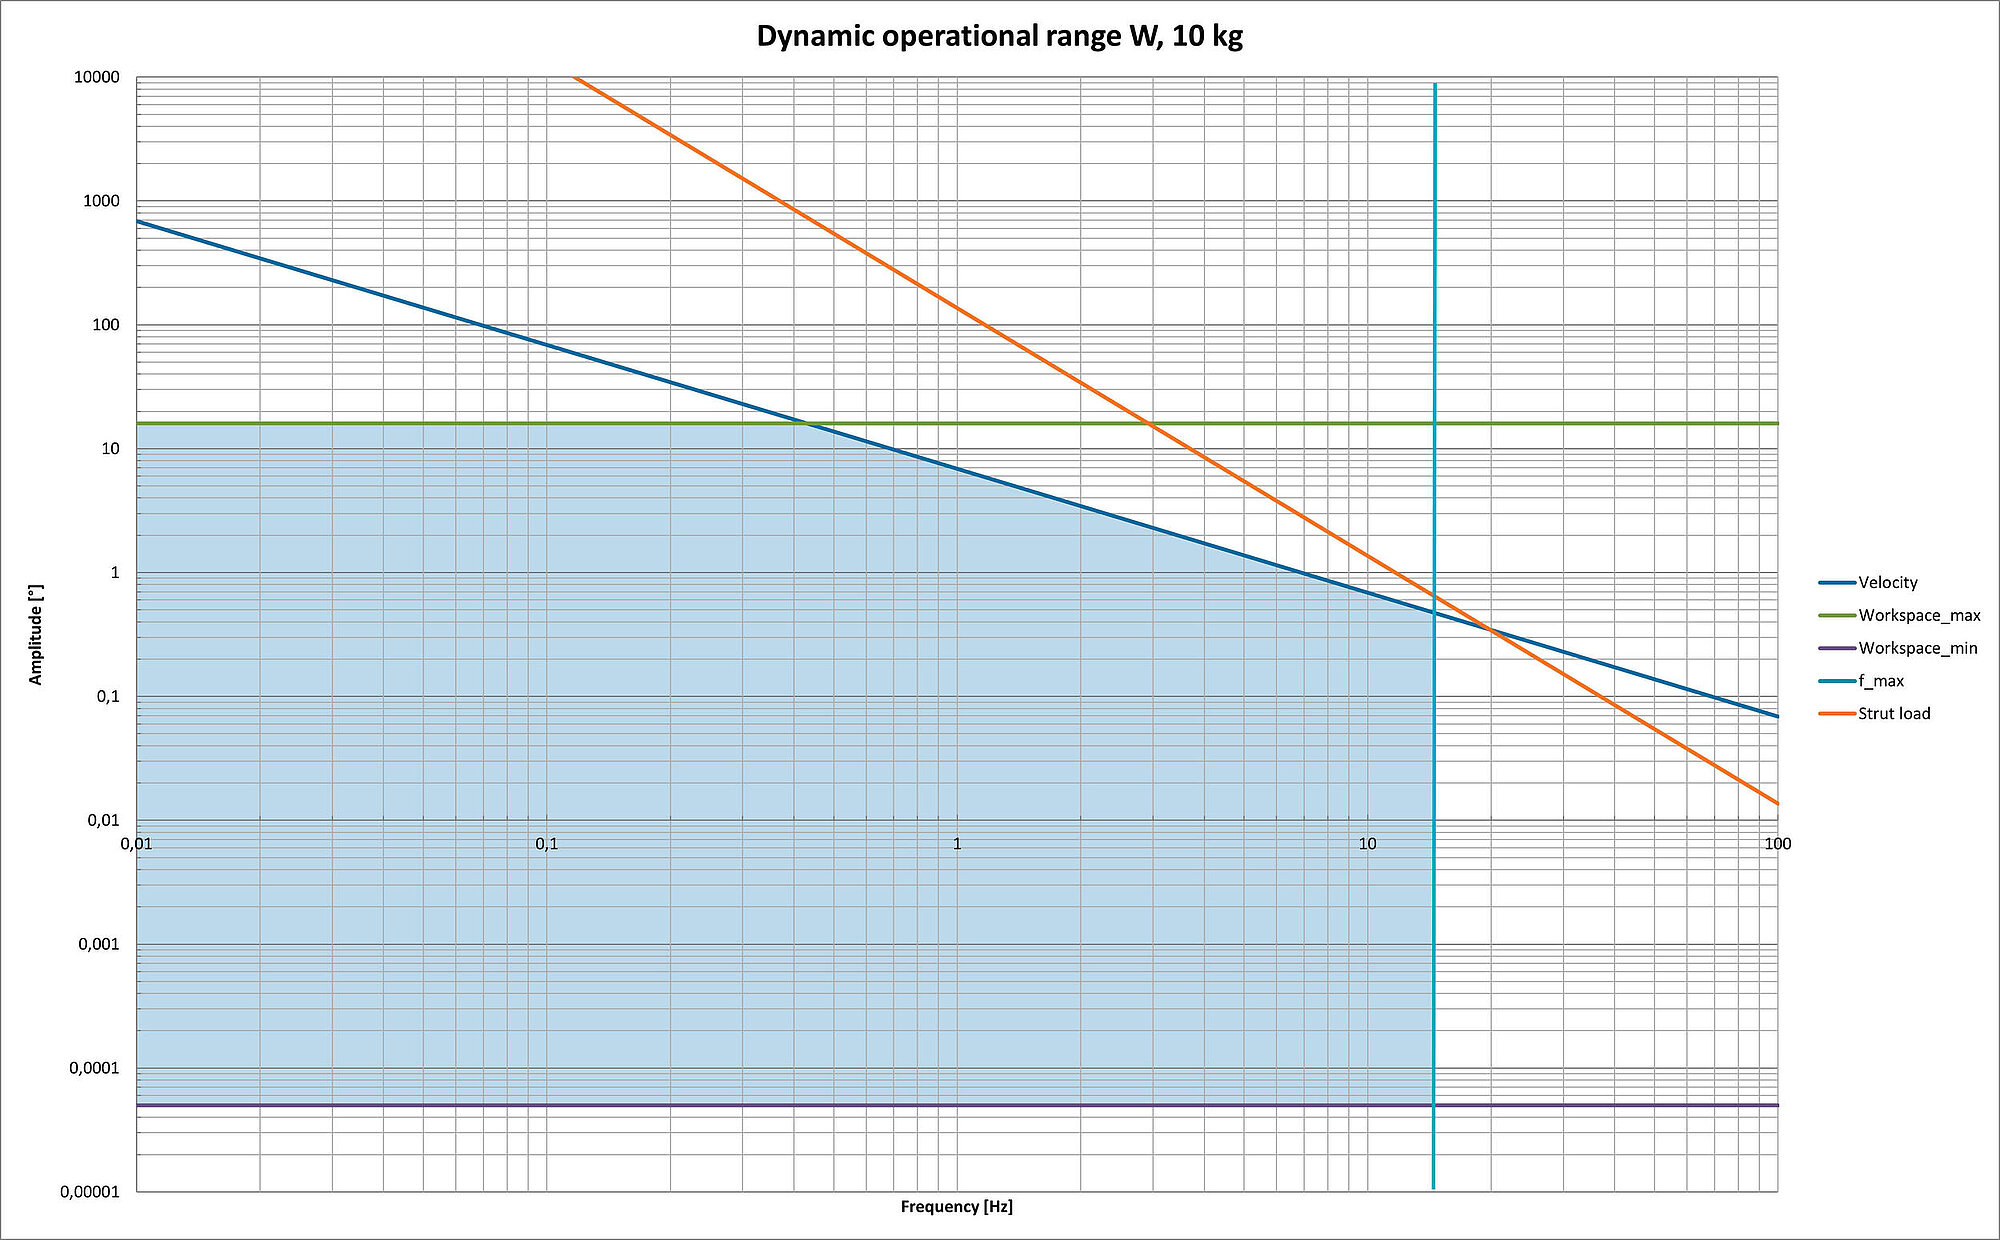Click the 10000 label on amplitude axis
The height and width of the screenshot is (1240, 2000).
click(x=96, y=78)
